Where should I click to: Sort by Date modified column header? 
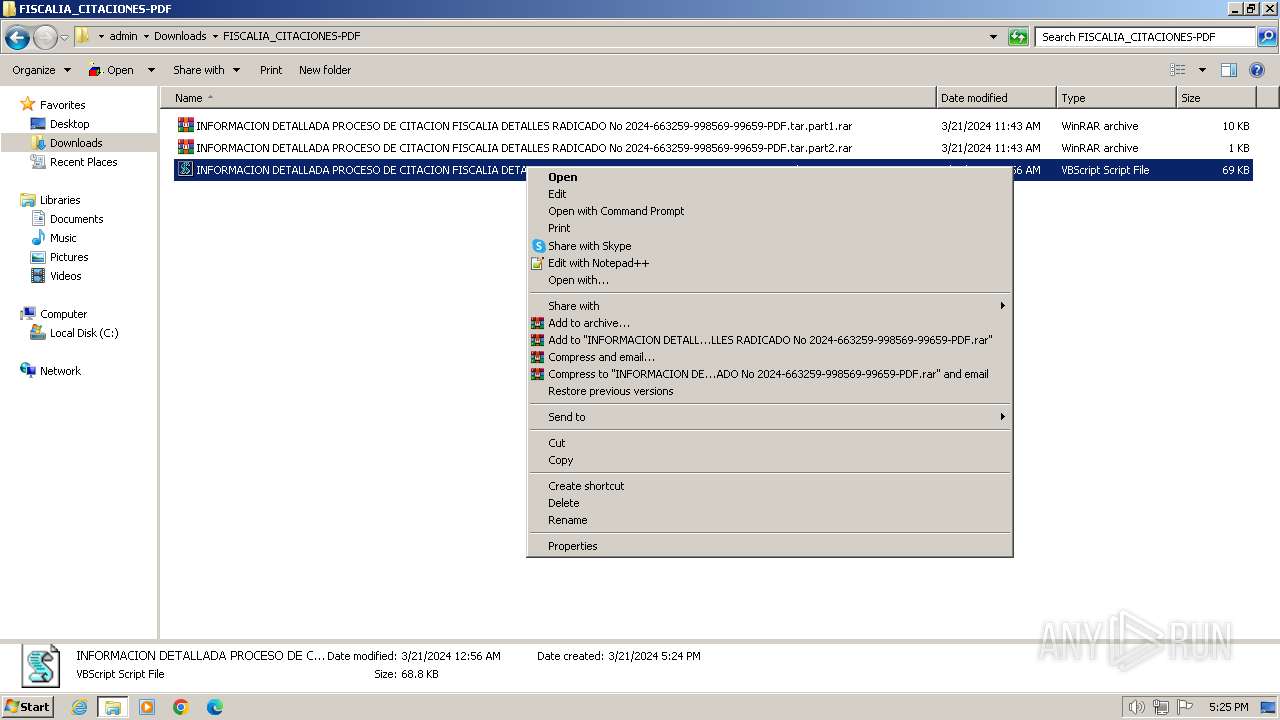996,98
